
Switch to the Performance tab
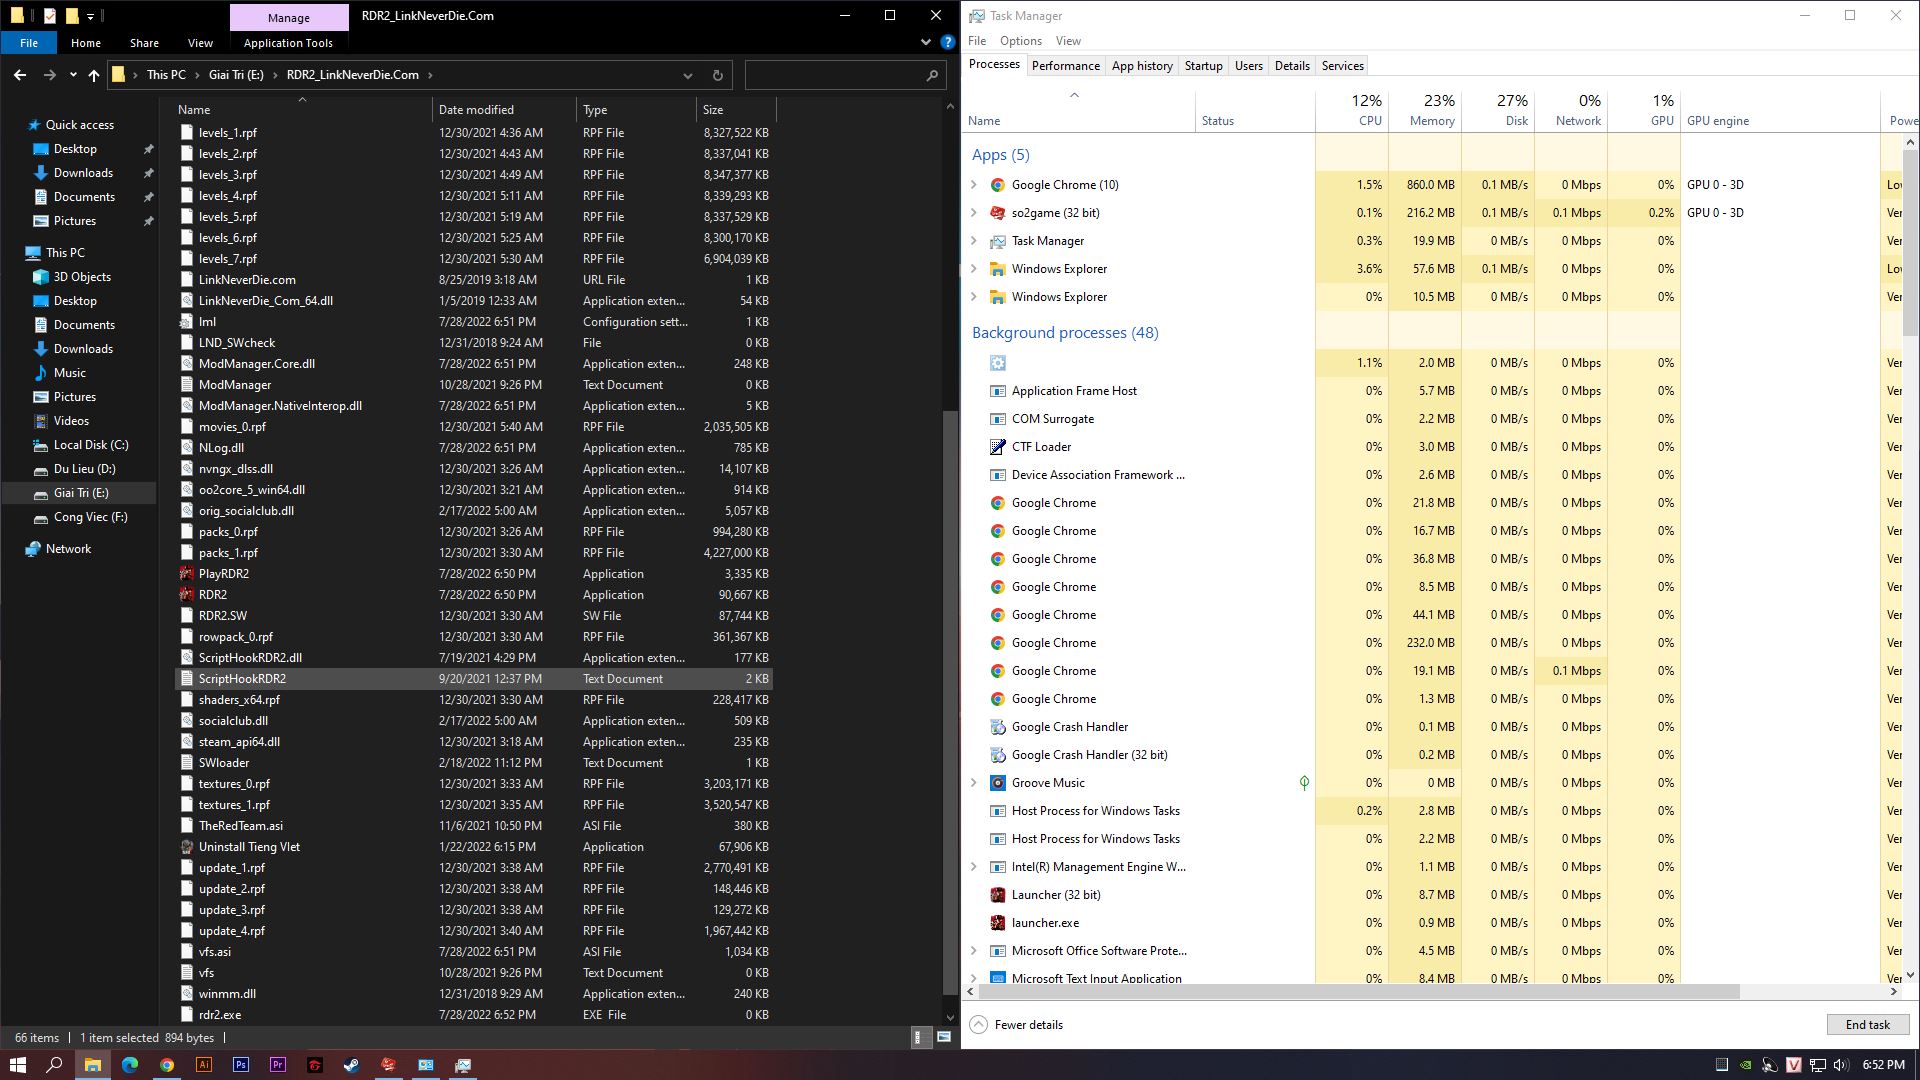[x=1065, y=66]
